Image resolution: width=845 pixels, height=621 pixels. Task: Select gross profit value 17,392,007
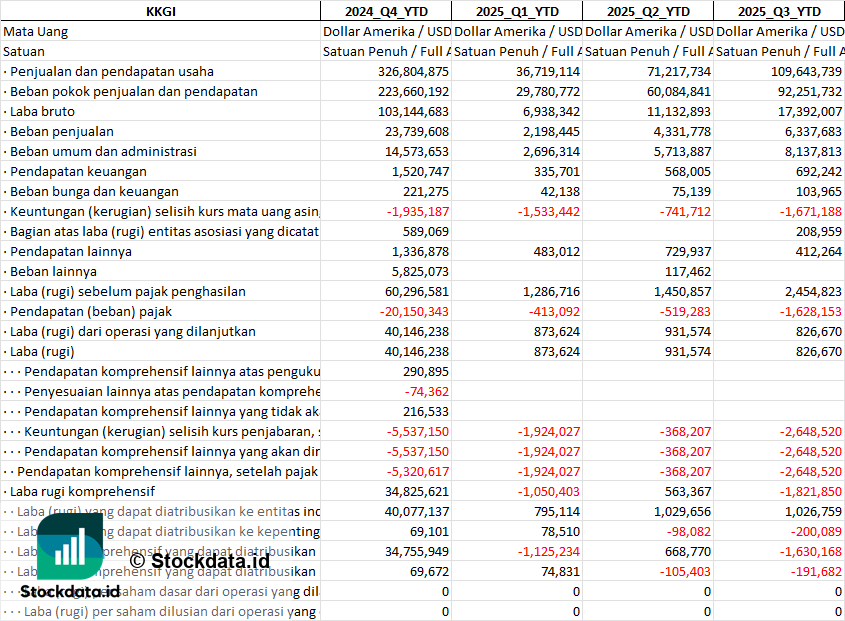(x=809, y=111)
